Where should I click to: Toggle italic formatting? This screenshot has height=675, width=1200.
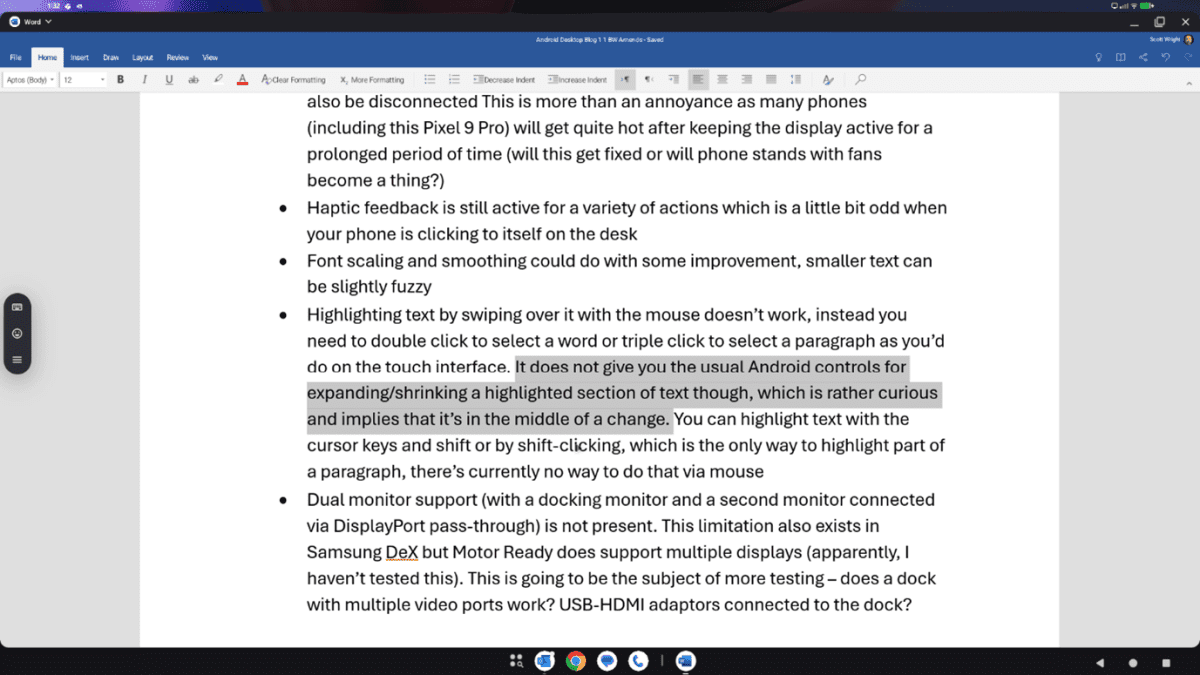click(x=144, y=79)
